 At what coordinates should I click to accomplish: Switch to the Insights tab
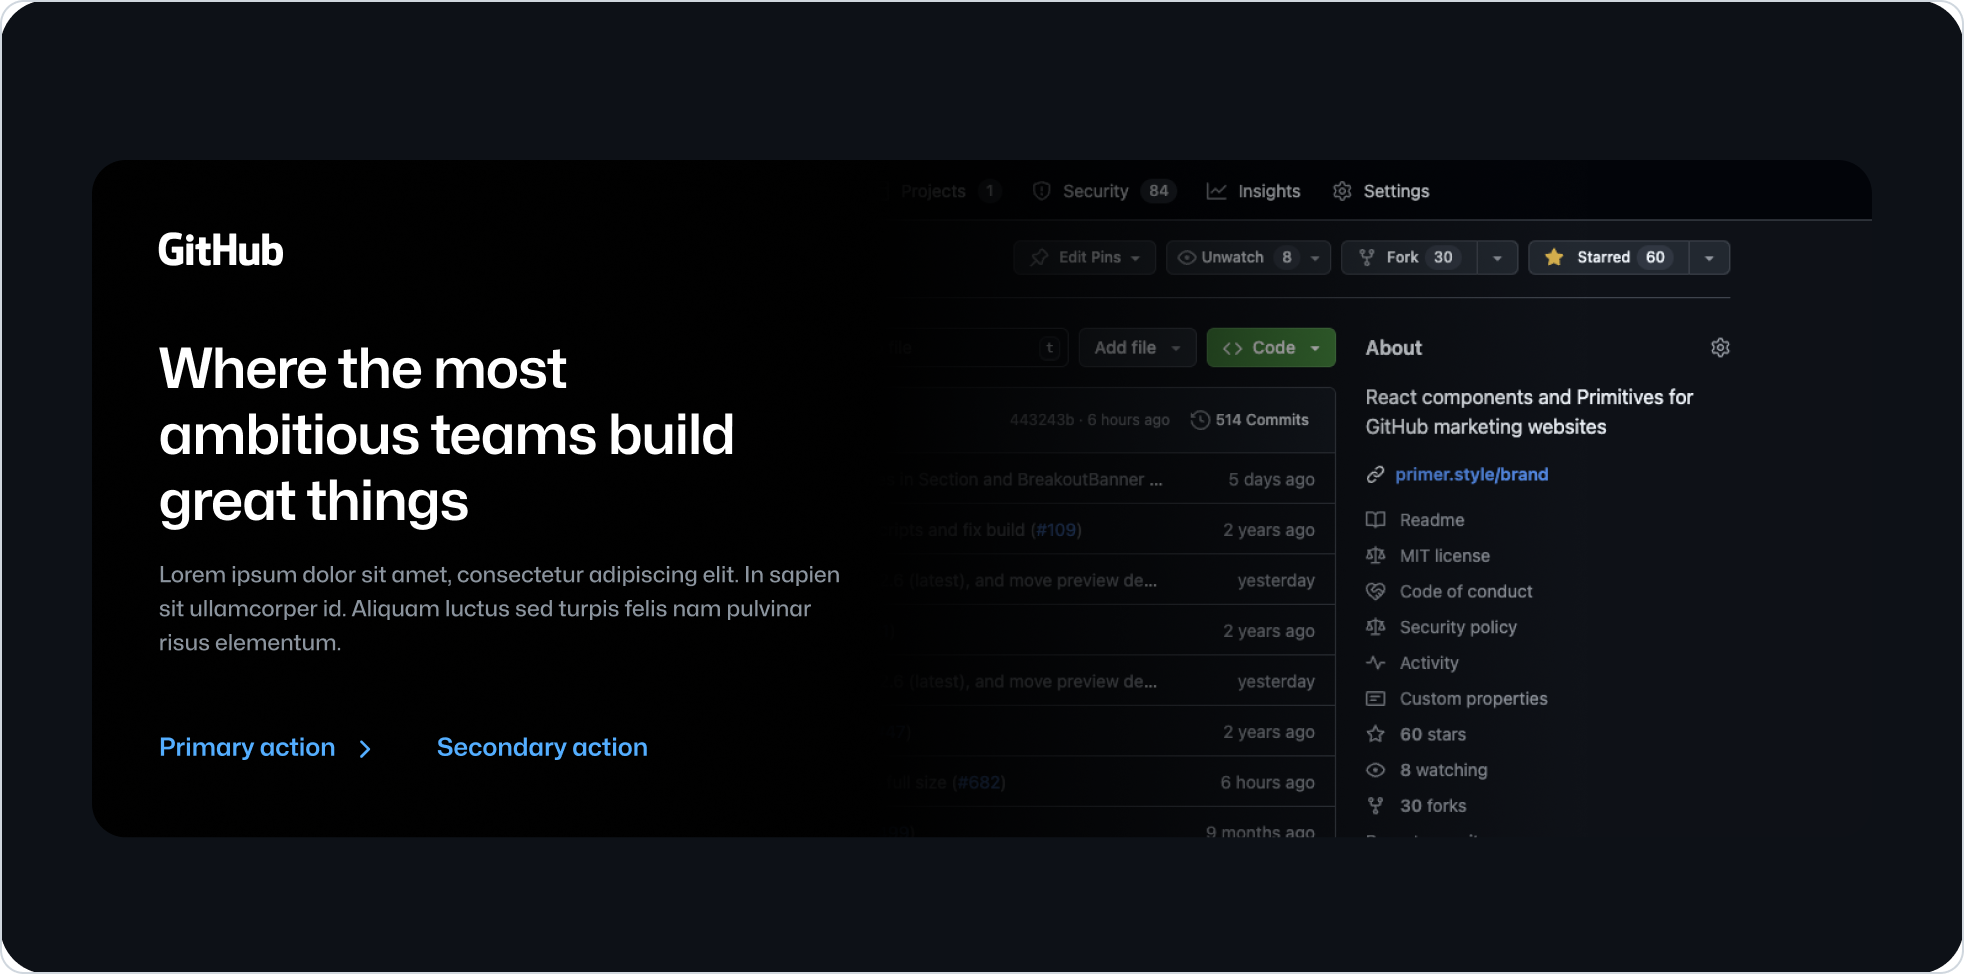click(1254, 191)
